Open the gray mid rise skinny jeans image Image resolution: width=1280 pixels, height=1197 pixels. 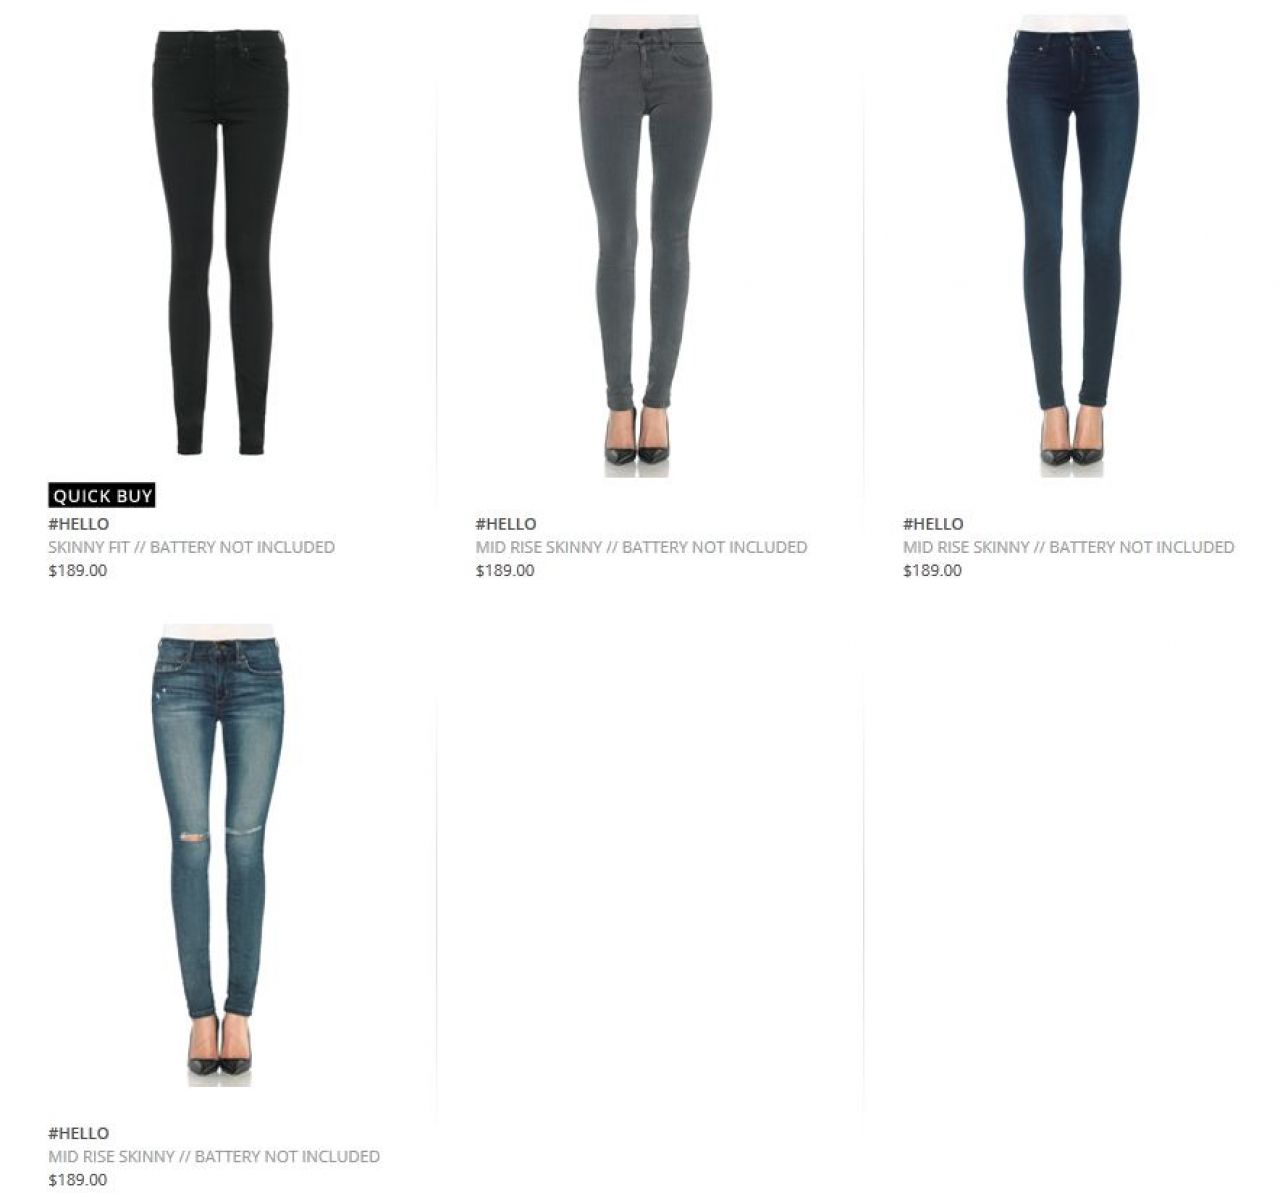[646, 245]
